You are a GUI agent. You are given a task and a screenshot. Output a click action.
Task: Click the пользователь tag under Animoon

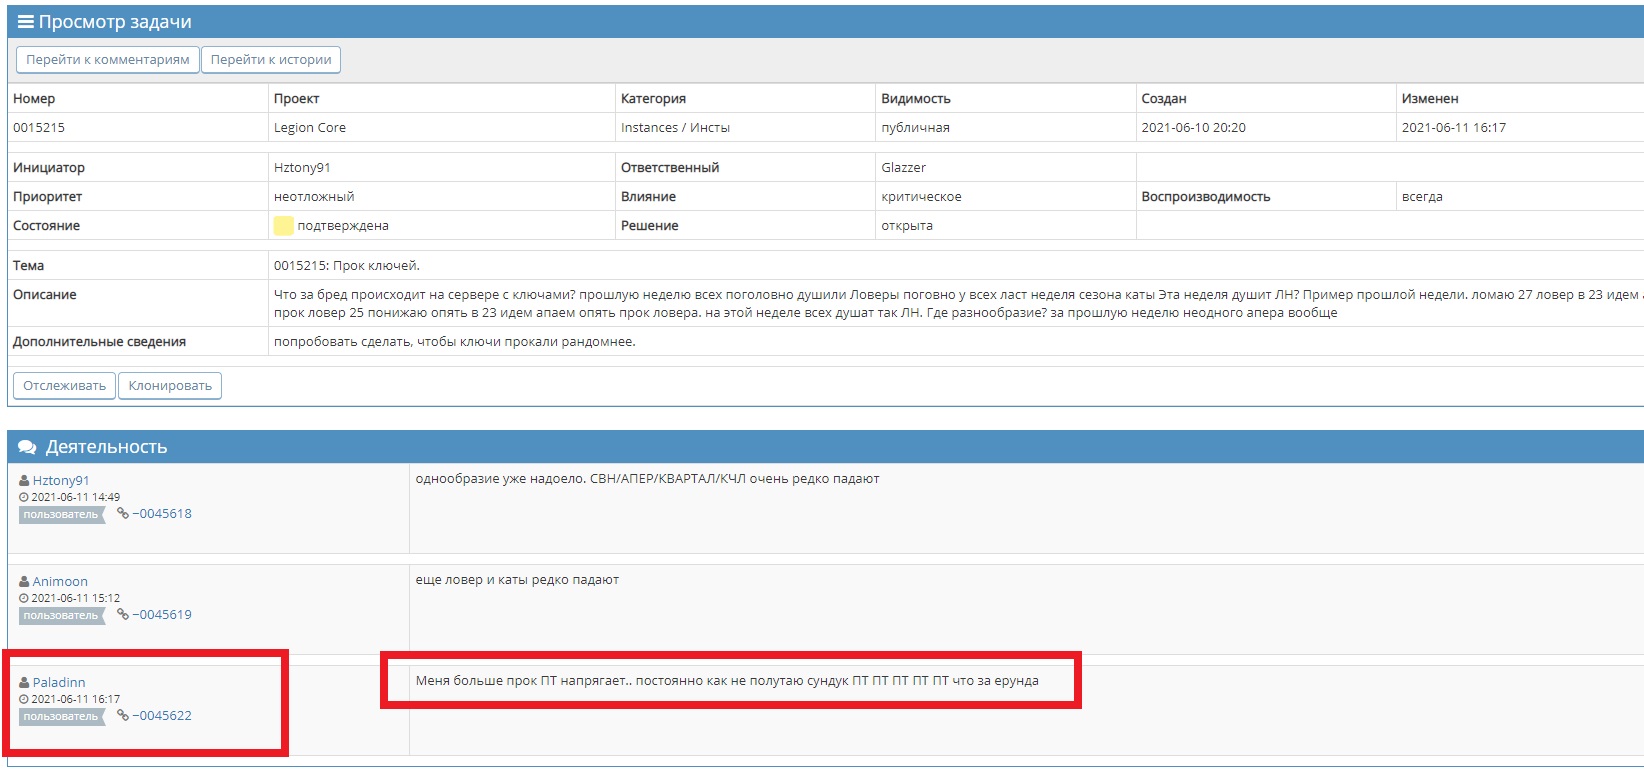pos(61,616)
